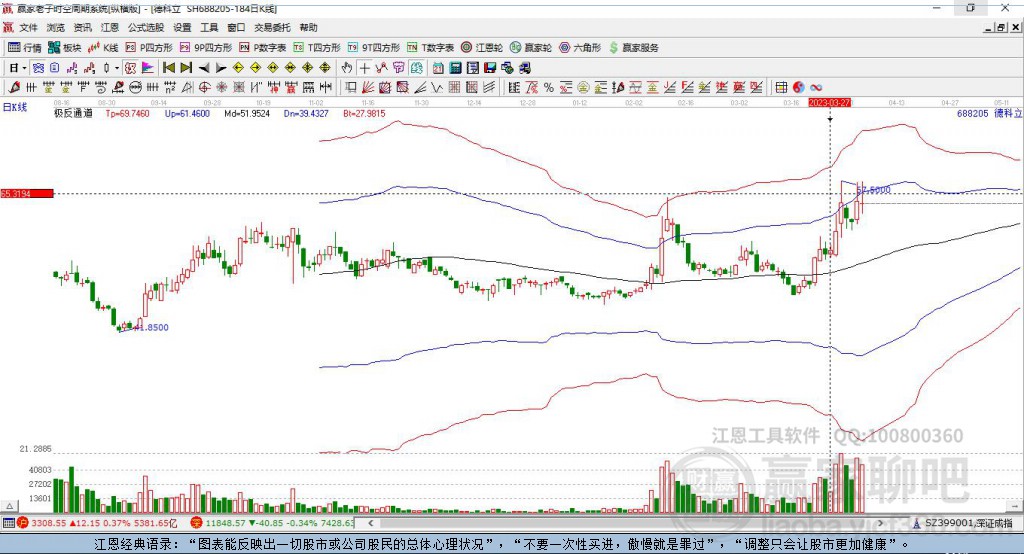
Task: Click the horizontal scrollbar right arrow
Action: coord(880,523)
